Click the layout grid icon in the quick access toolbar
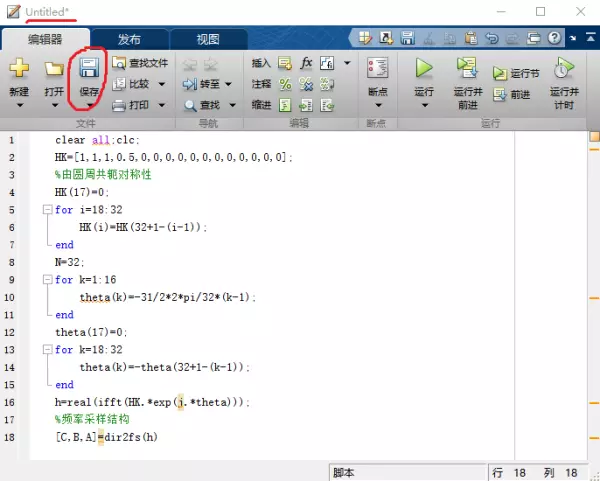This screenshot has width=600, height=481. tap(365, 38)
